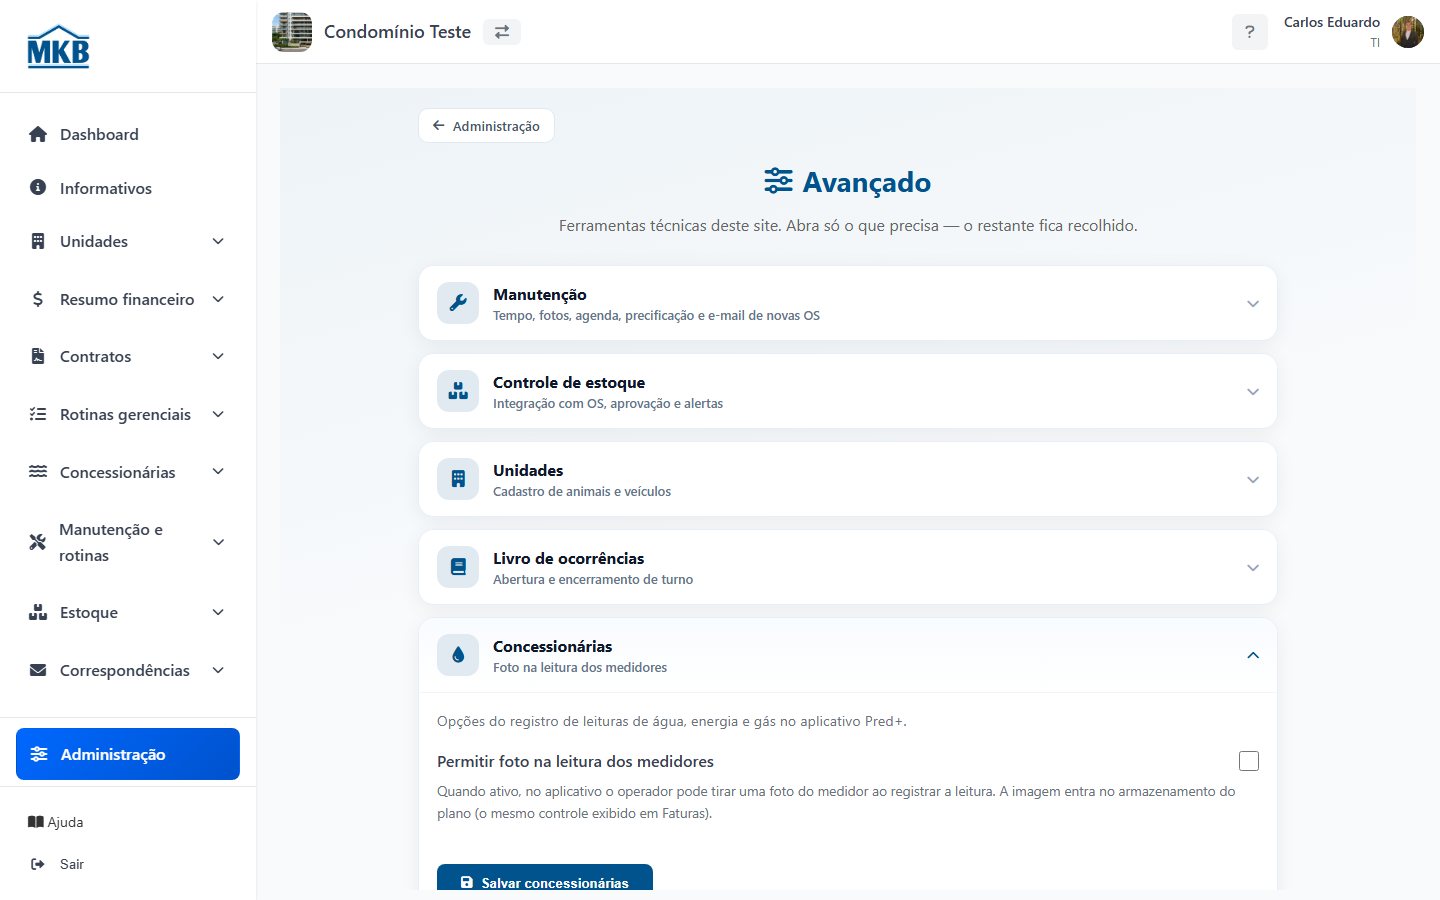
Task: Open the Ajuda link
Action: (x=56, y=822)
